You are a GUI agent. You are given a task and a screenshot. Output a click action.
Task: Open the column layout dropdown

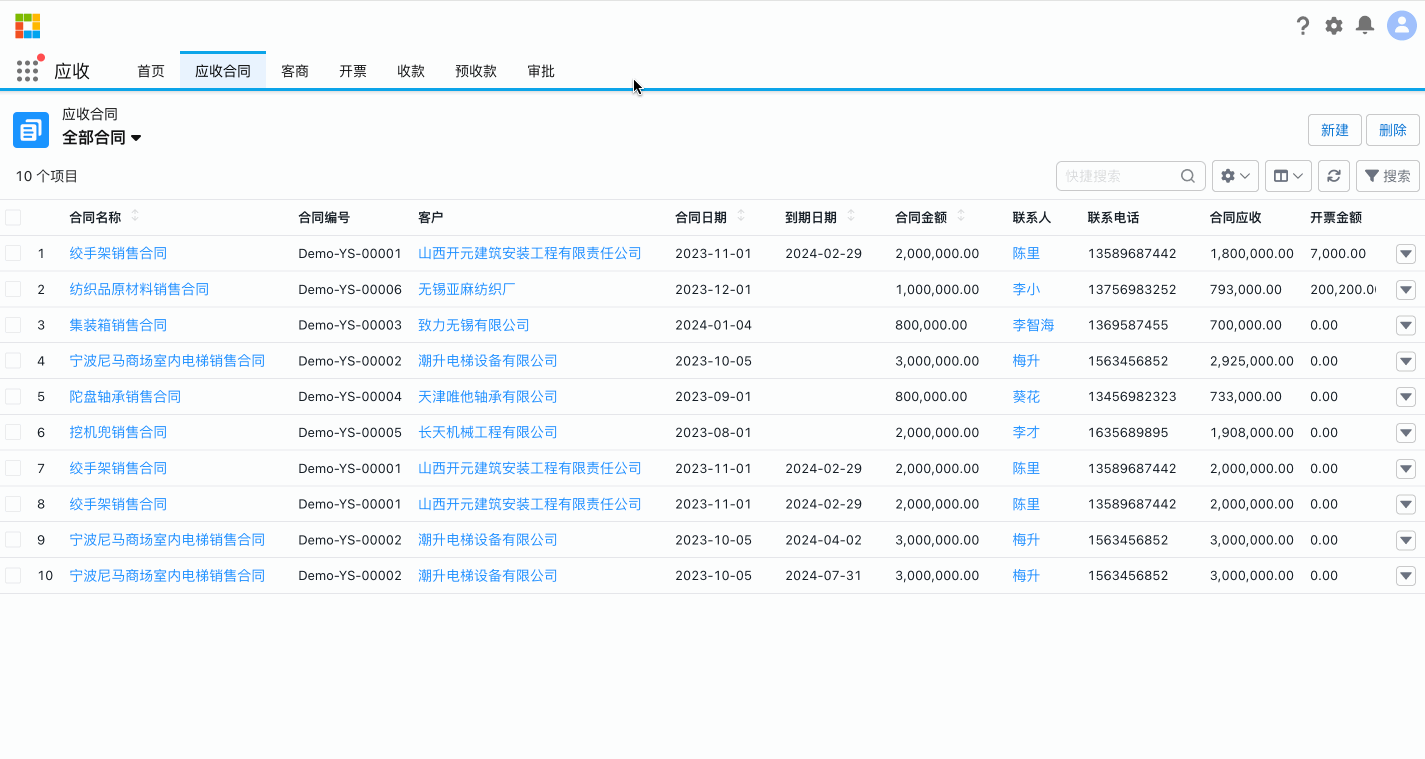point(1288,176)
